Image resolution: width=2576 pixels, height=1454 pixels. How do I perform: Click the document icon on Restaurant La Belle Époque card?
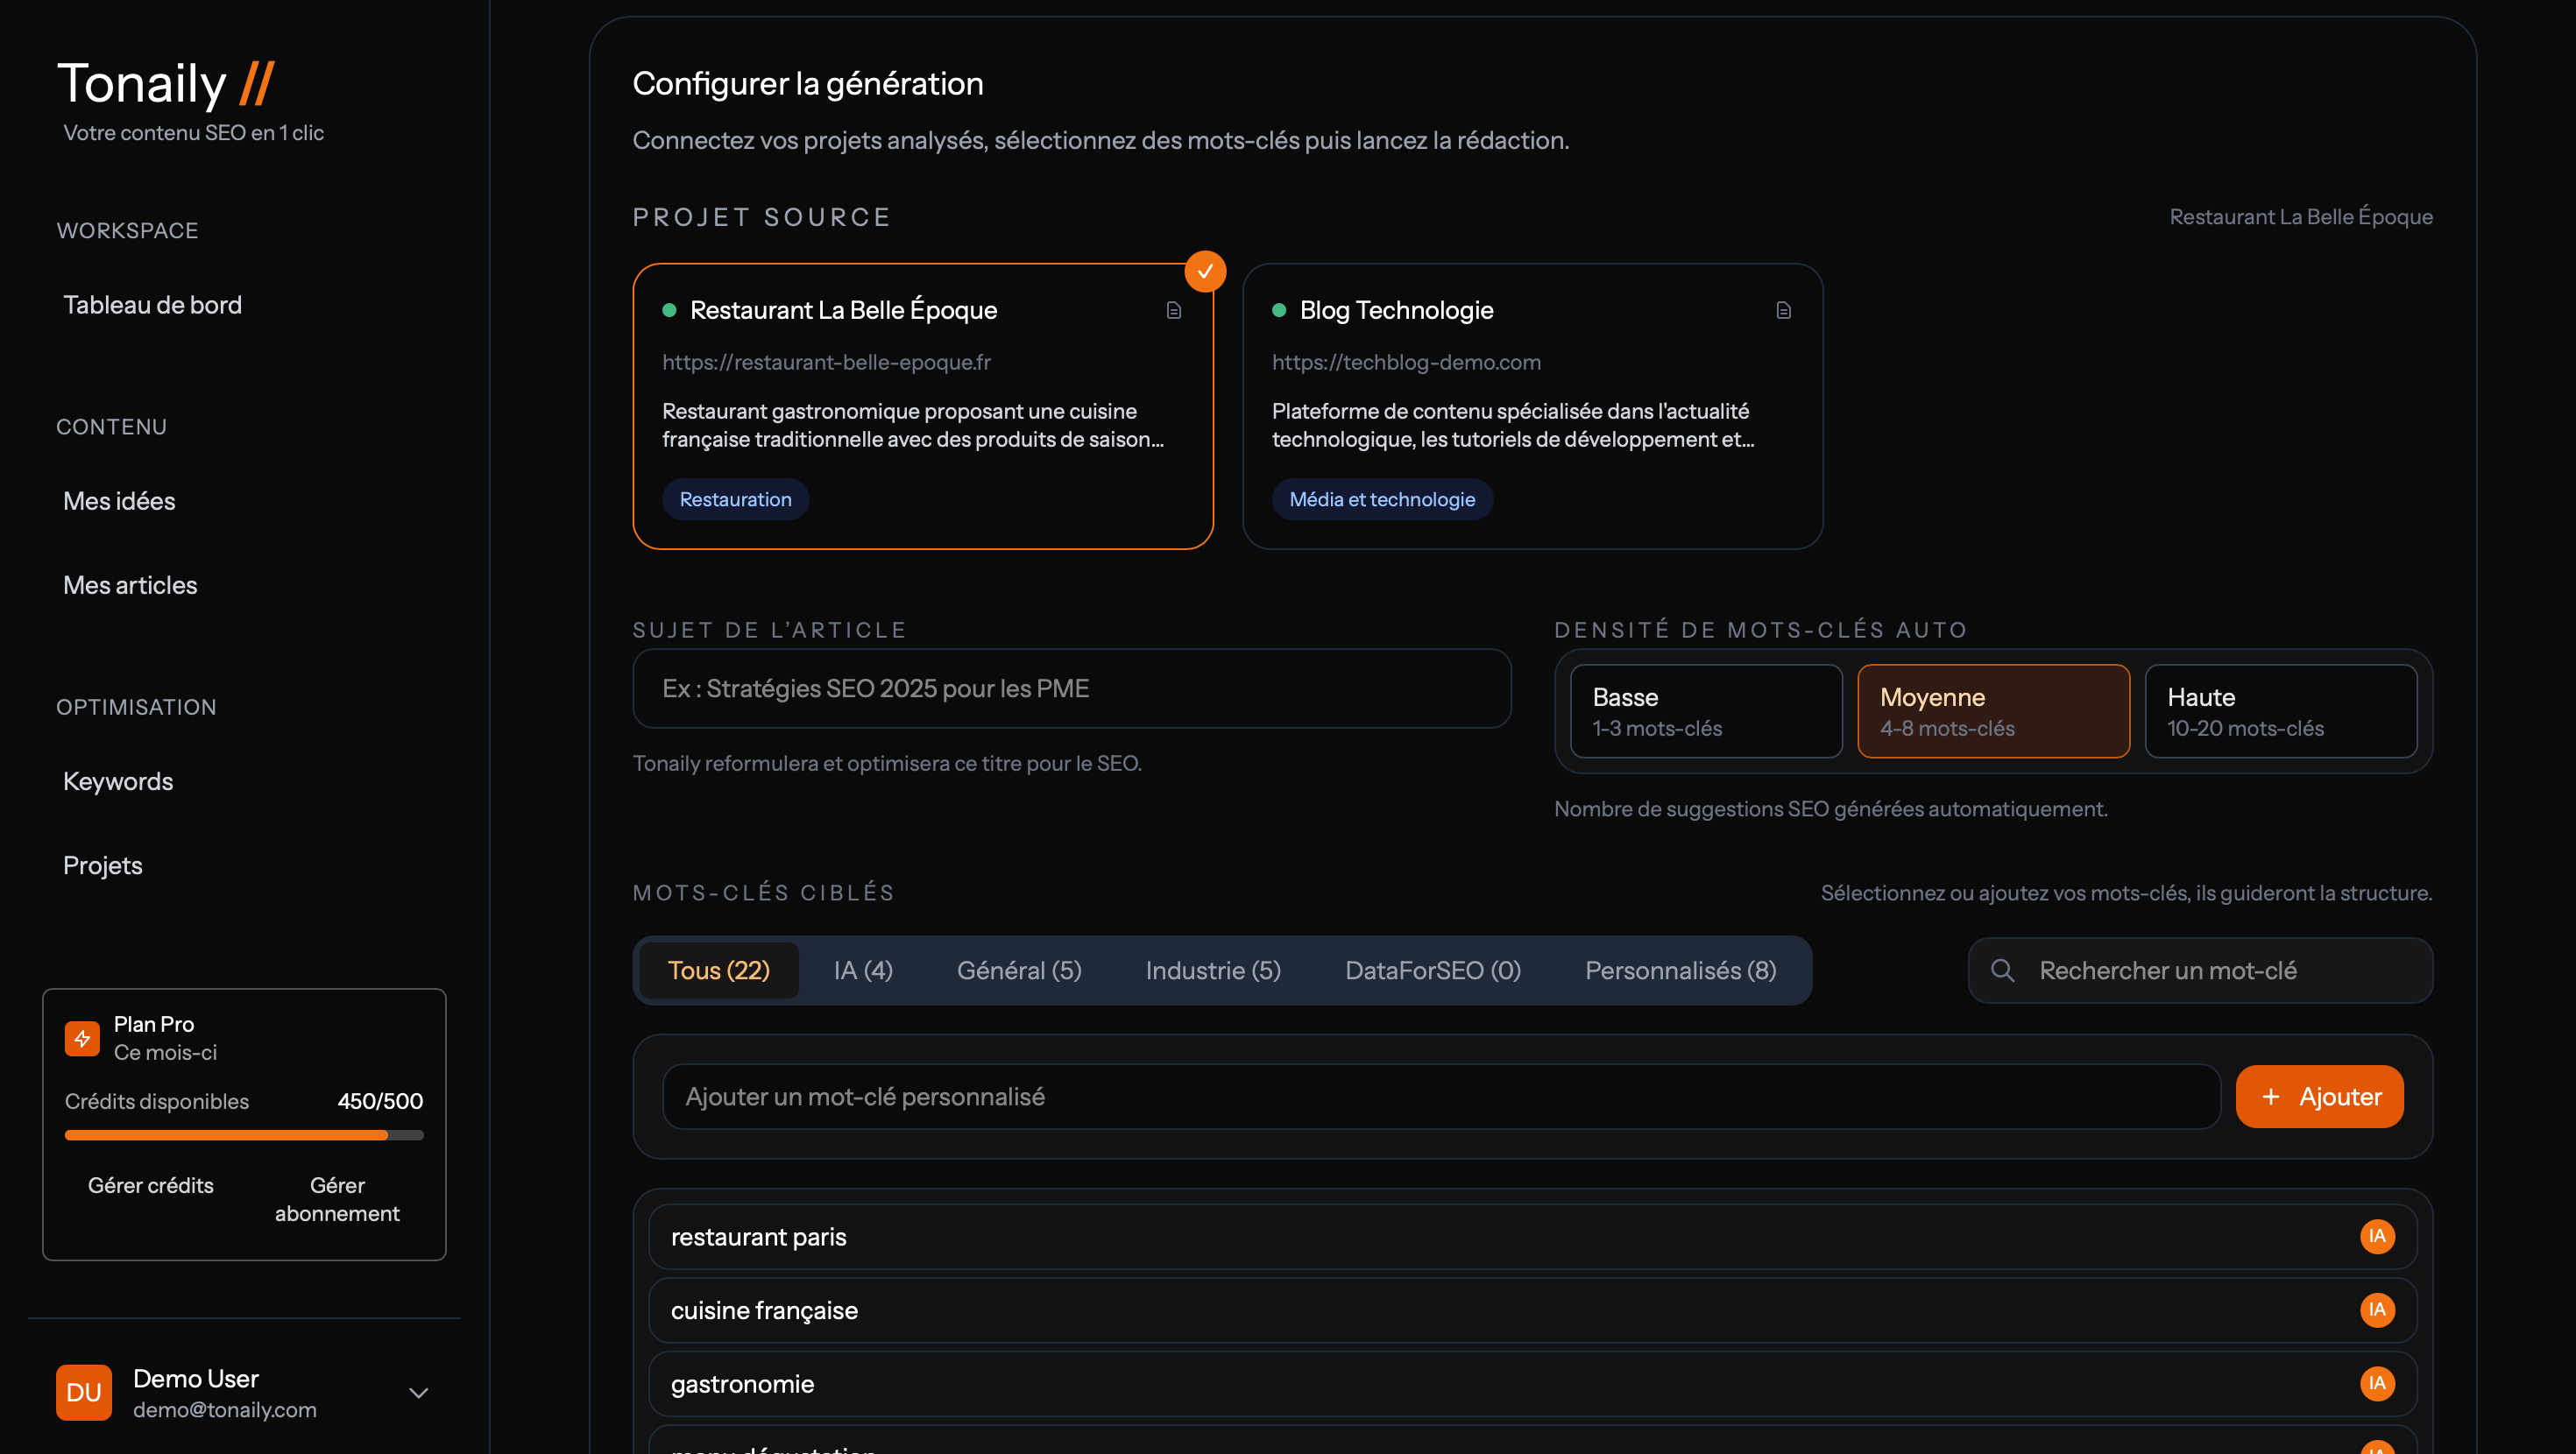click(1174, 310)
